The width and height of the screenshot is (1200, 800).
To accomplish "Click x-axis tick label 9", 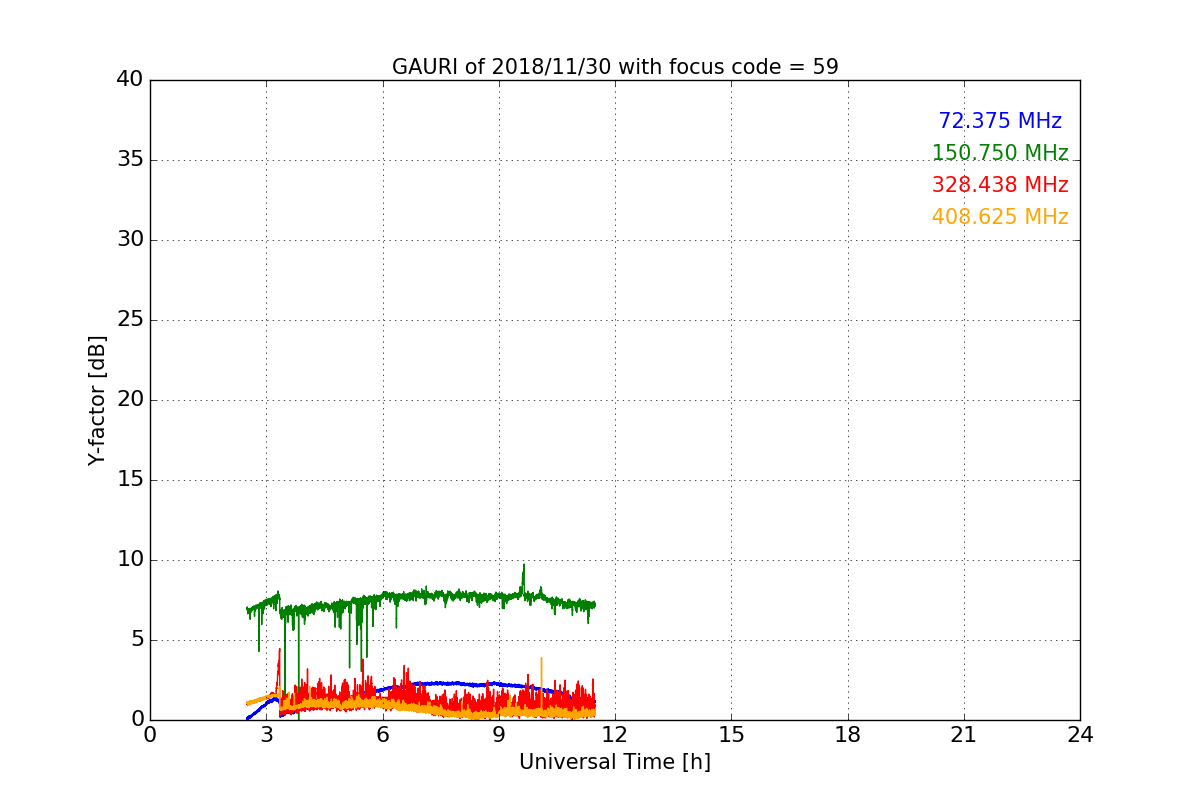I will pos(499,735).
